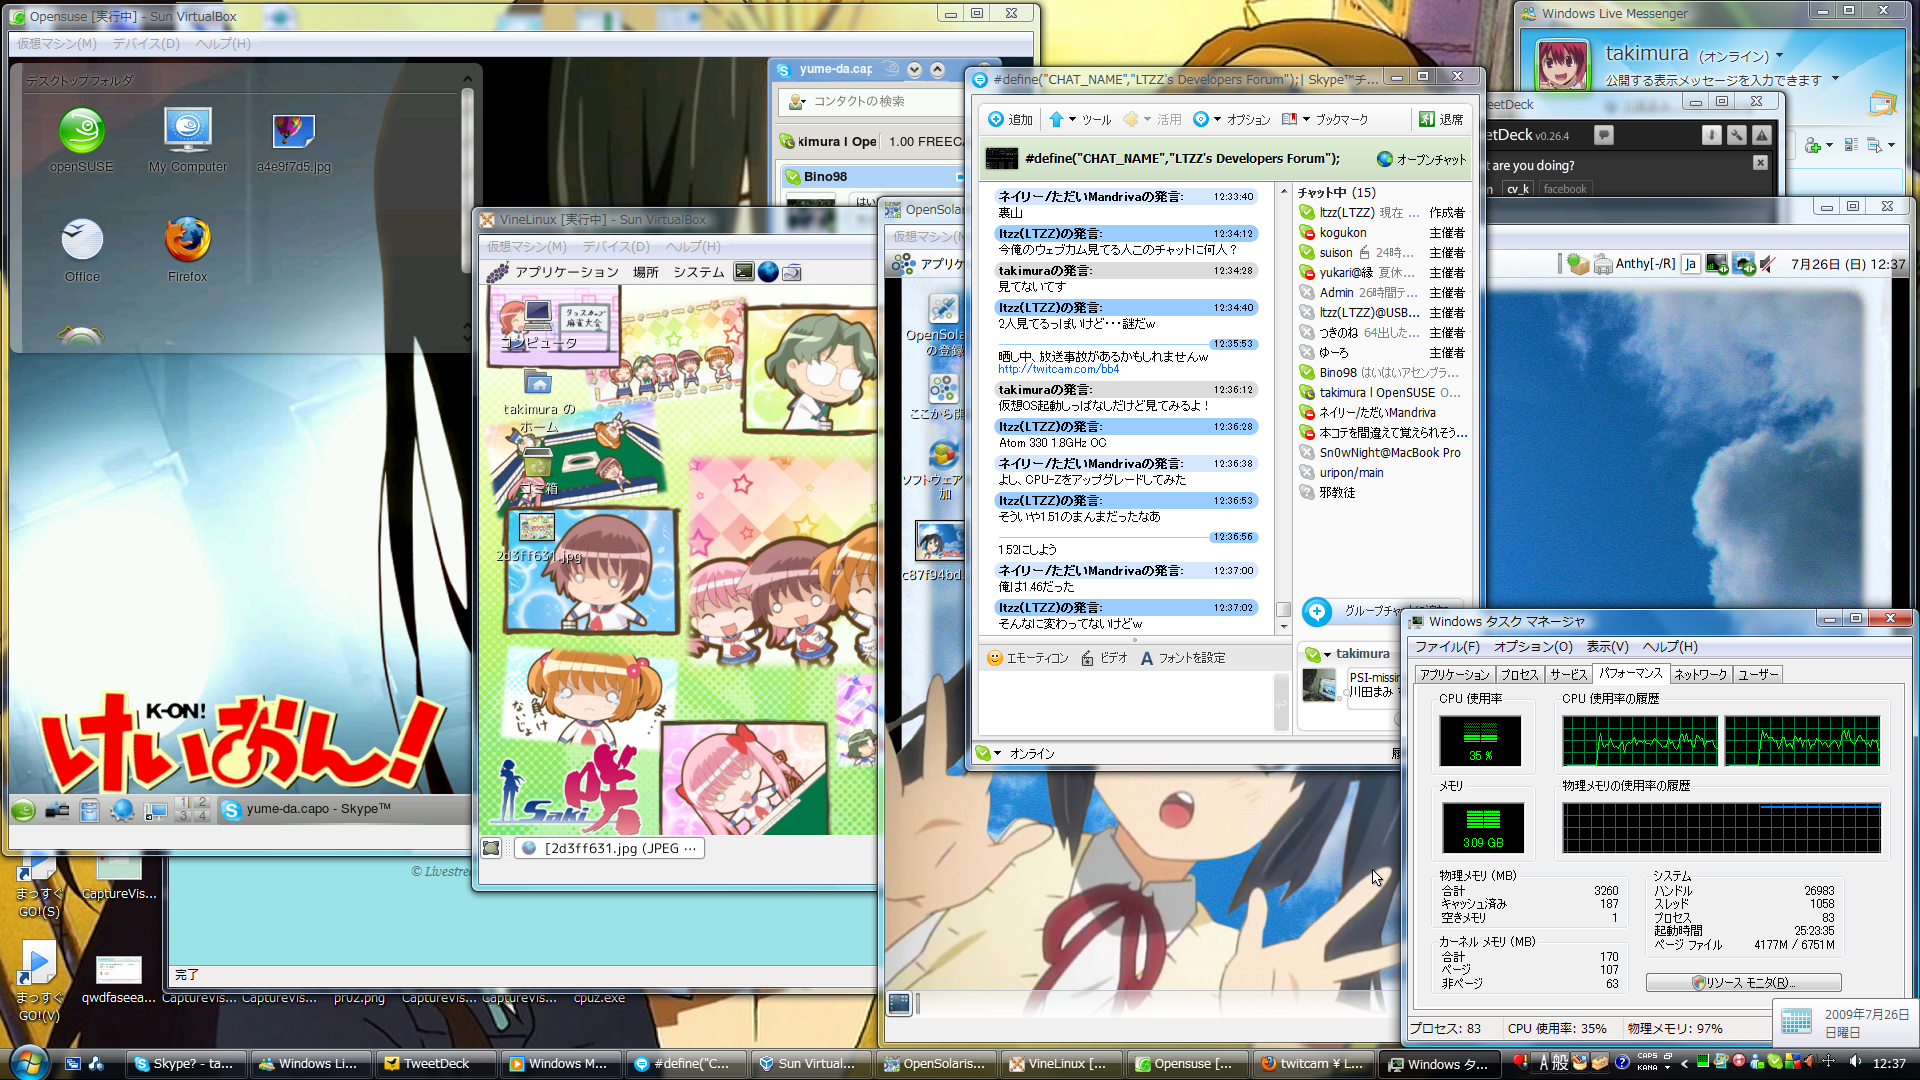Open Task Manager オプション(O) menu

point(1533,647)
